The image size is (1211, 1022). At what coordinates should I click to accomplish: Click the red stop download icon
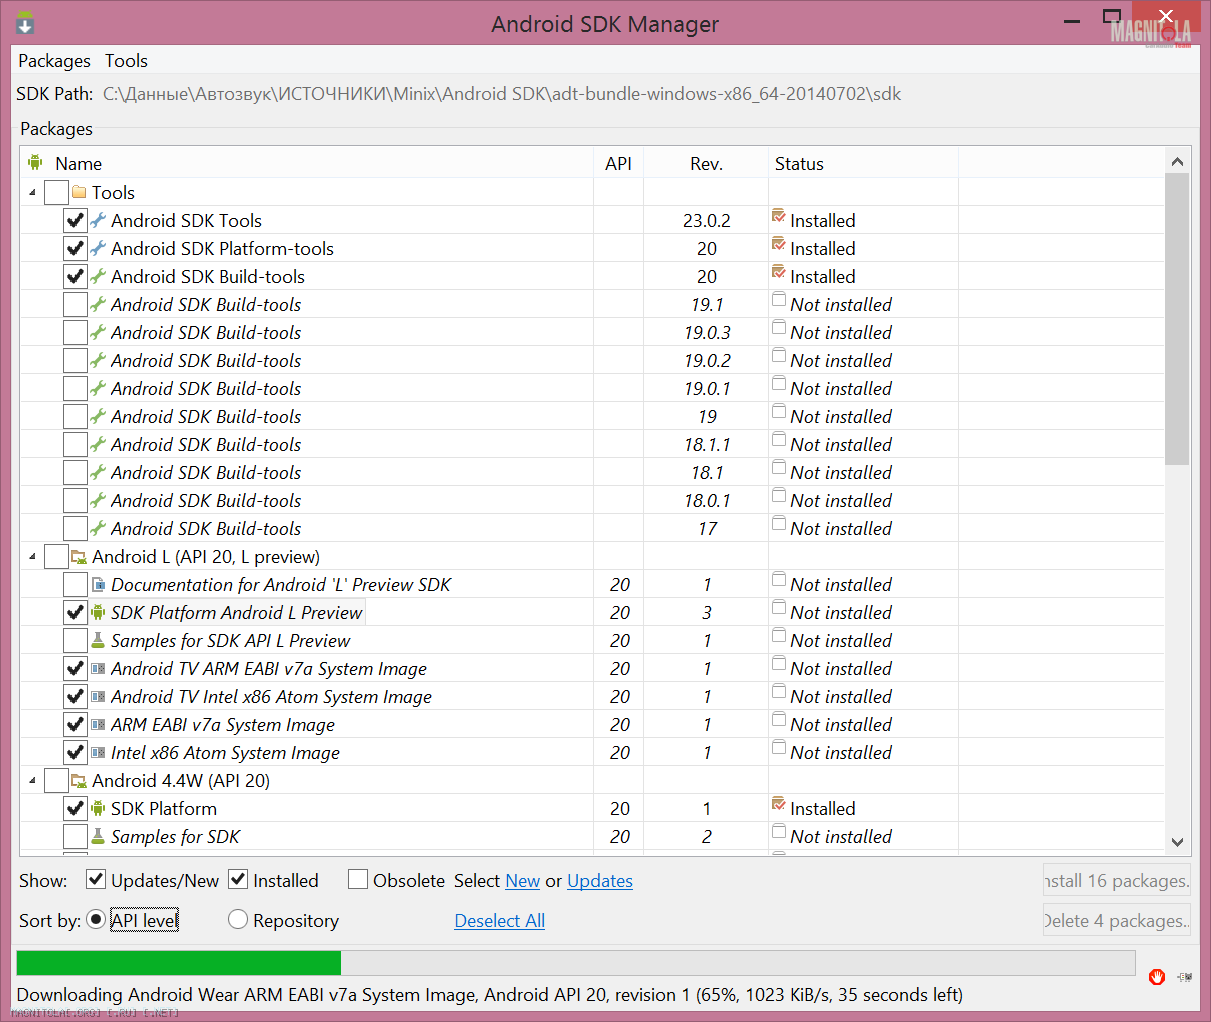click(x=1157, y=977)
